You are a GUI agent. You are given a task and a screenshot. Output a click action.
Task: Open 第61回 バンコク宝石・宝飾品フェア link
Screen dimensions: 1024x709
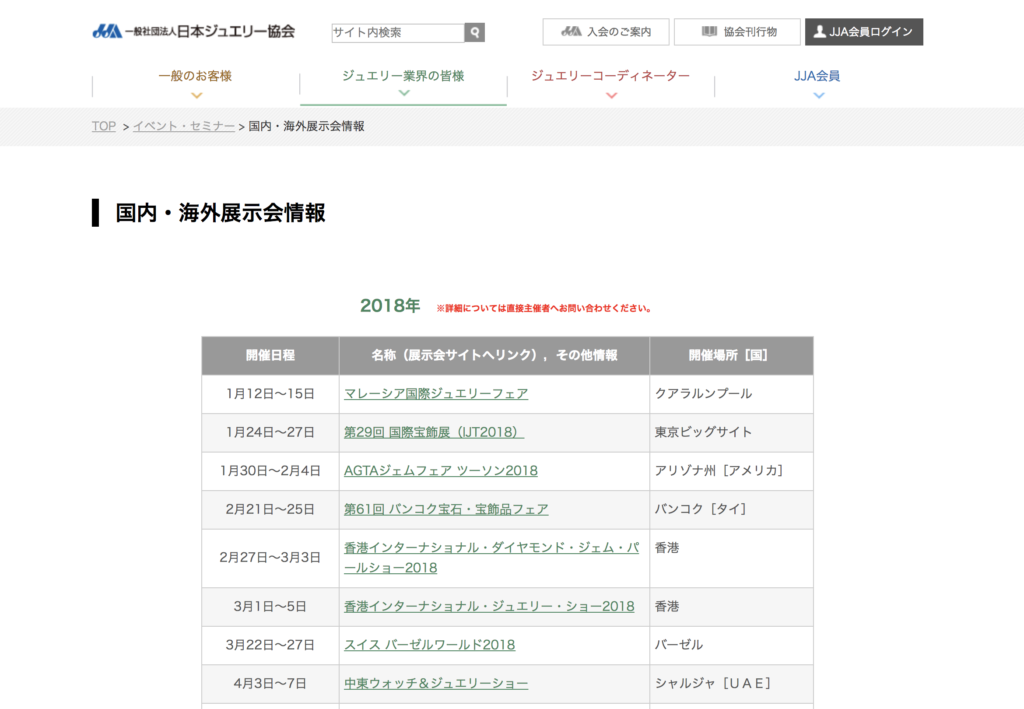pos(446,509)
